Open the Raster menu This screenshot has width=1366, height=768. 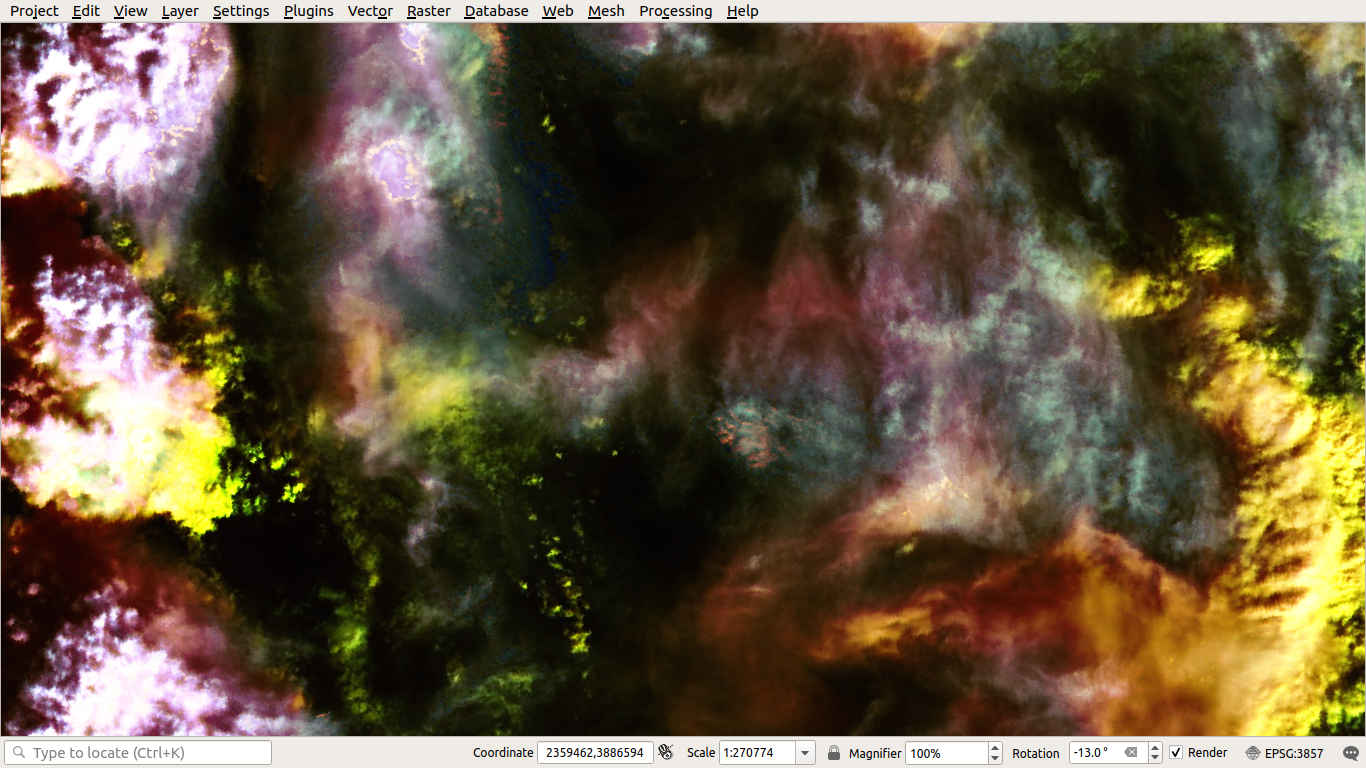pos(428,11)
